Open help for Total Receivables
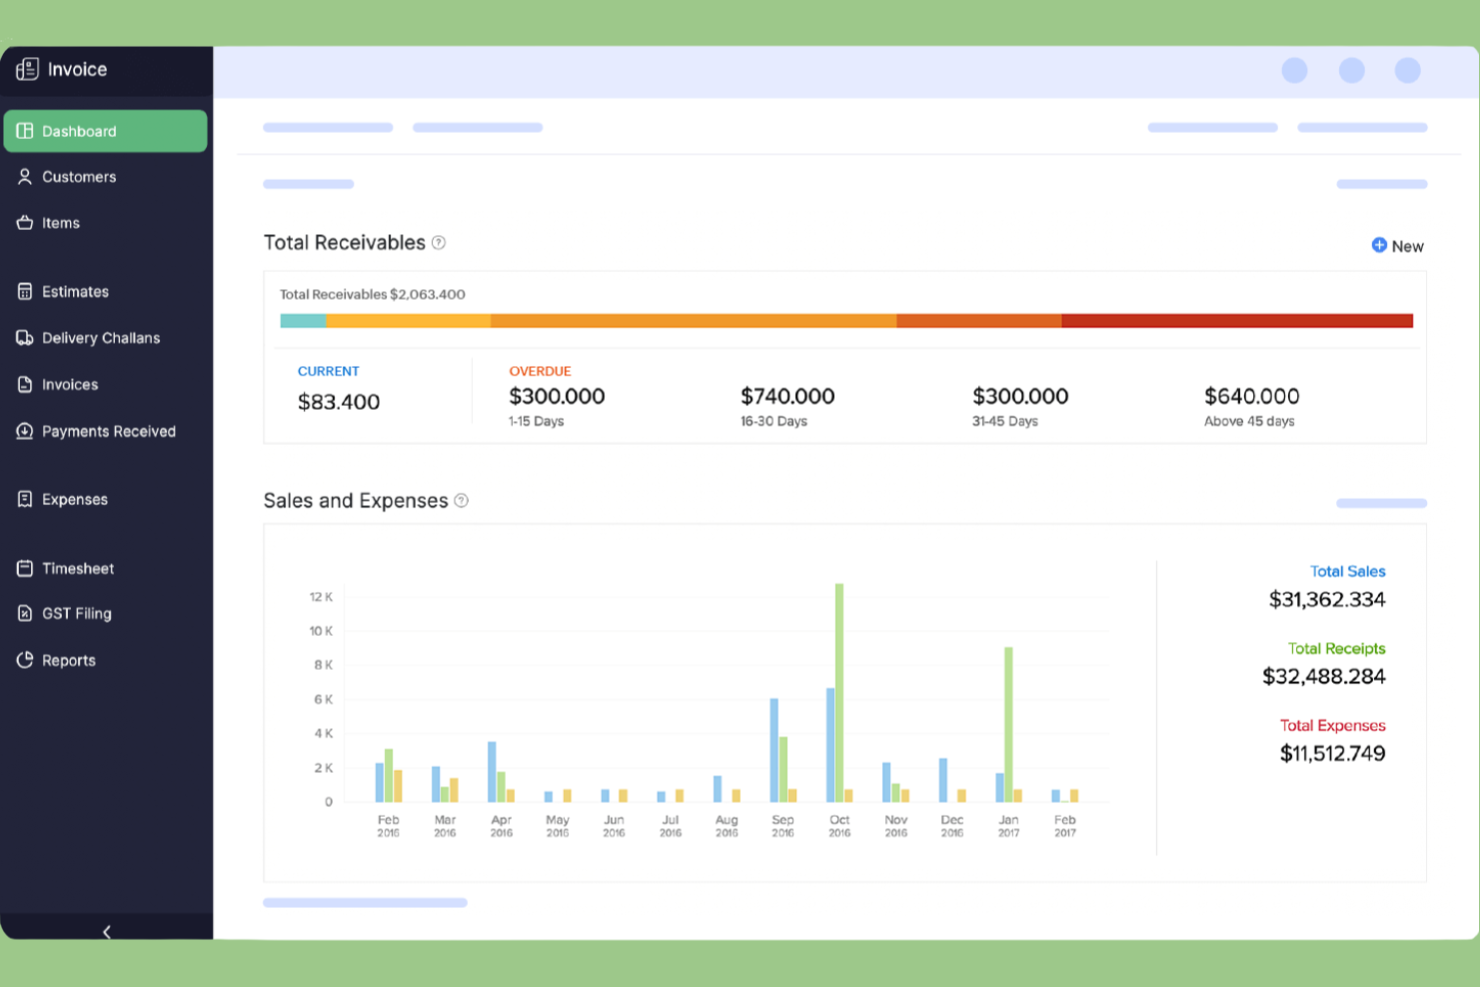The width and height of the screenshot is (1480, 987). [x=438, y=242]
